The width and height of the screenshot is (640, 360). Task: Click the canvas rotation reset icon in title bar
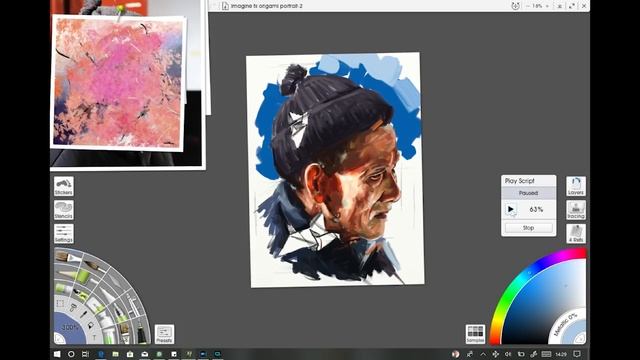point(516,6)
